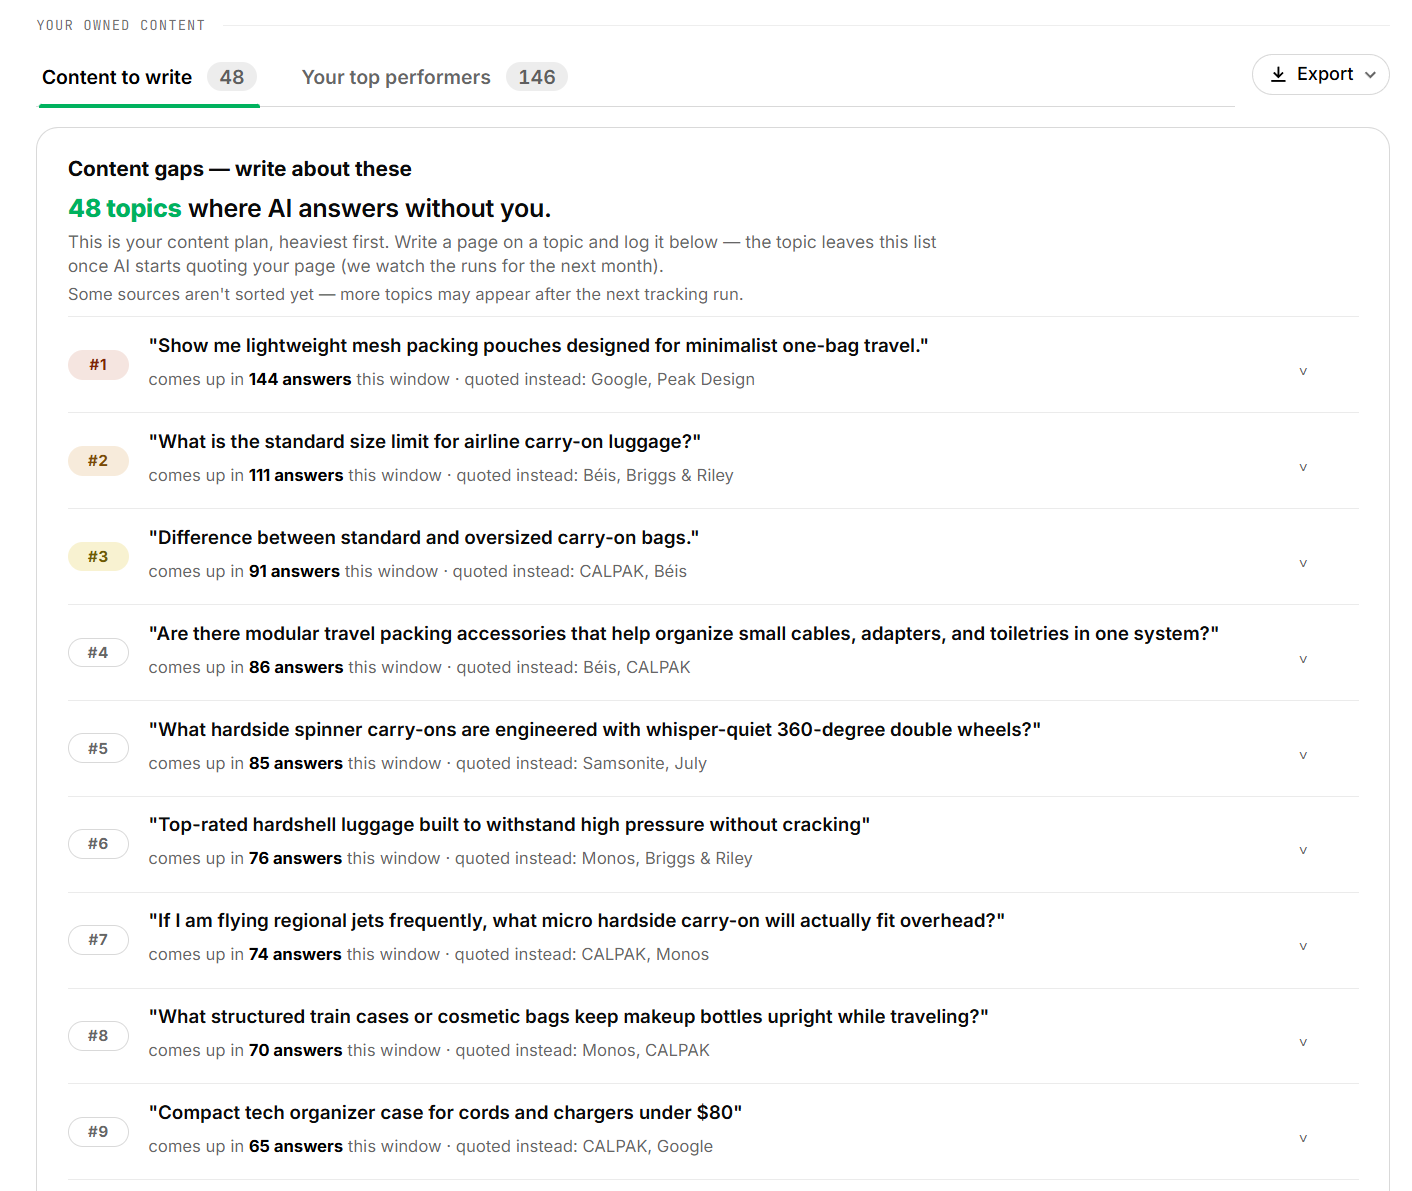
Task: Open the Export dropdown button
Action: 1320,75
